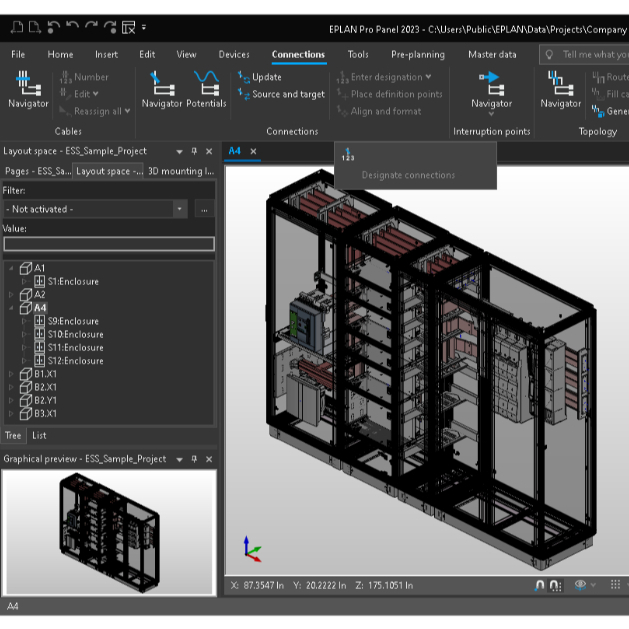The height and width of the screenshot is (629, 629).
Task: Click the undo list icon
Action: 53,27
